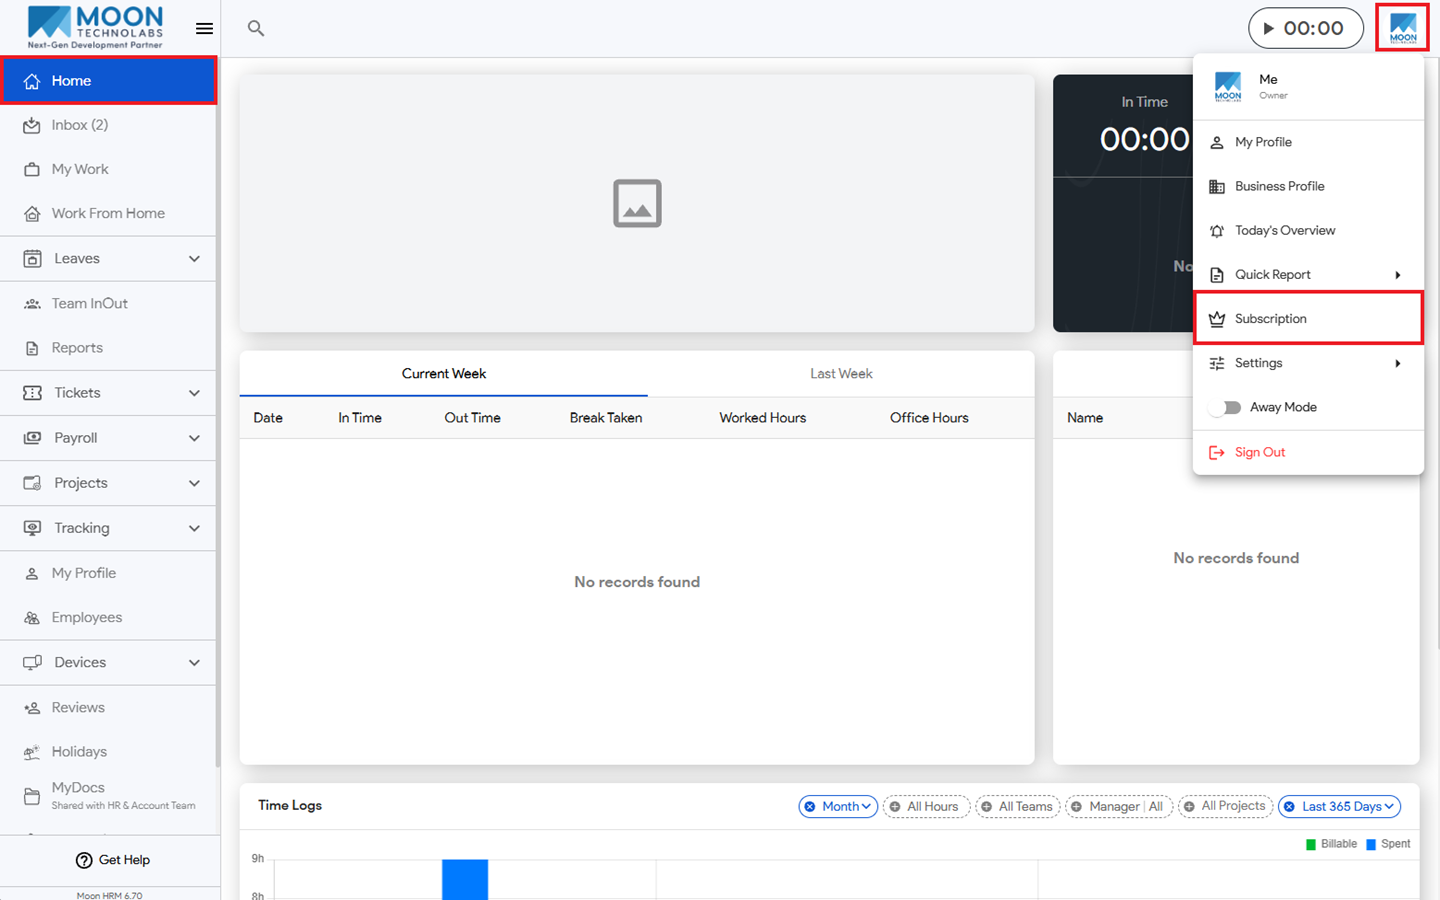Open Work From Home in sidebar
Viewport: 1440px width, 900px height.
pos(108,213)
